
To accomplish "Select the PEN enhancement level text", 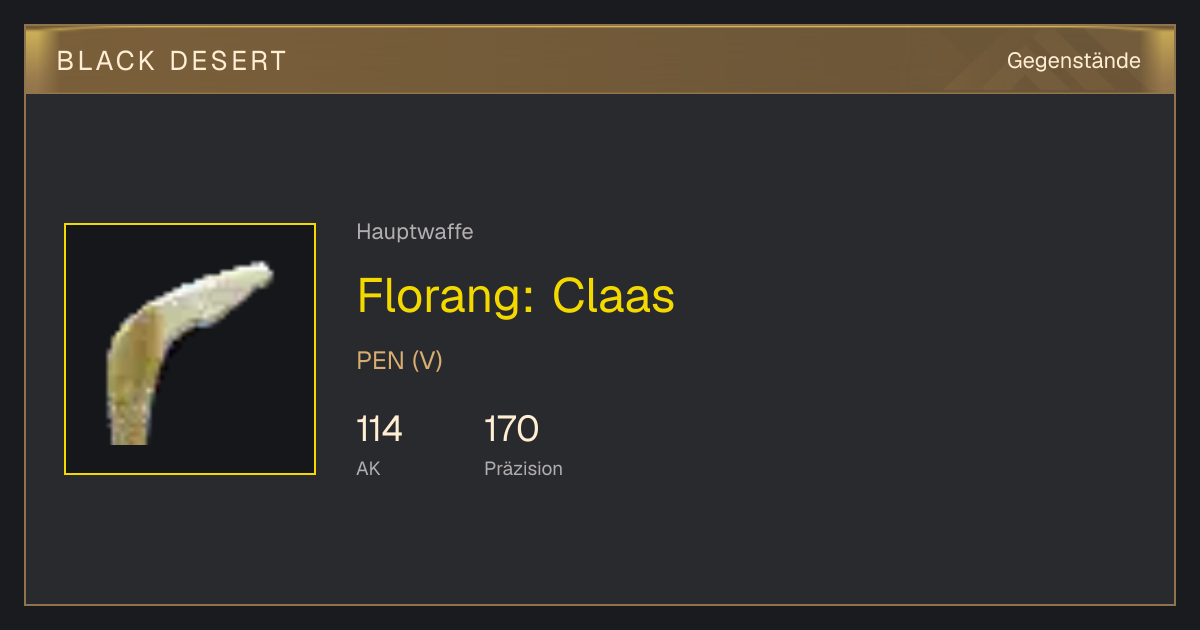I will 380,361.
